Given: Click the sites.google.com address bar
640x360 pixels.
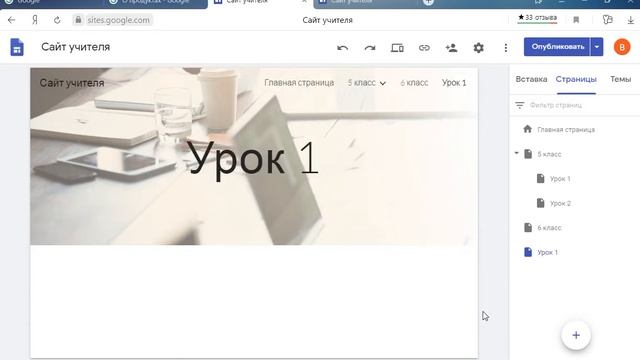Looking at the screenshot, I should tap(118, 20).
